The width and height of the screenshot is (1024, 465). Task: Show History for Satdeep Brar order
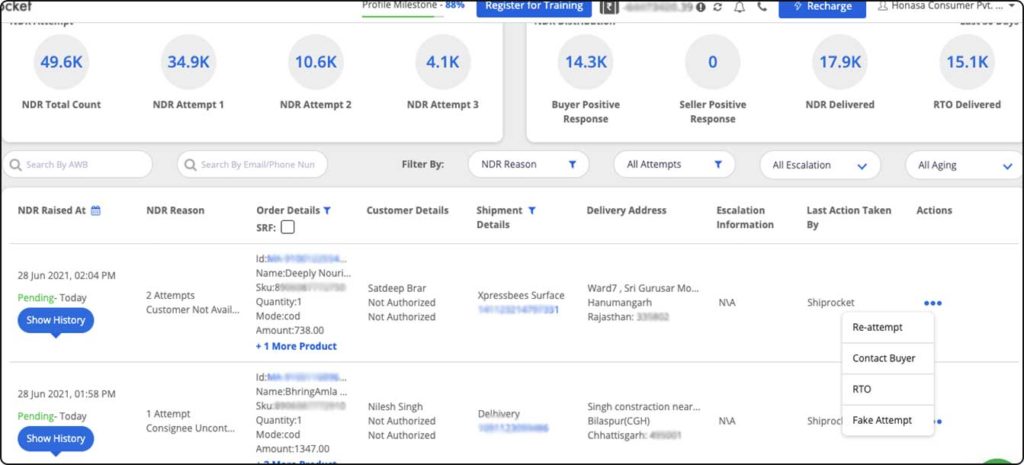(56, 320)
